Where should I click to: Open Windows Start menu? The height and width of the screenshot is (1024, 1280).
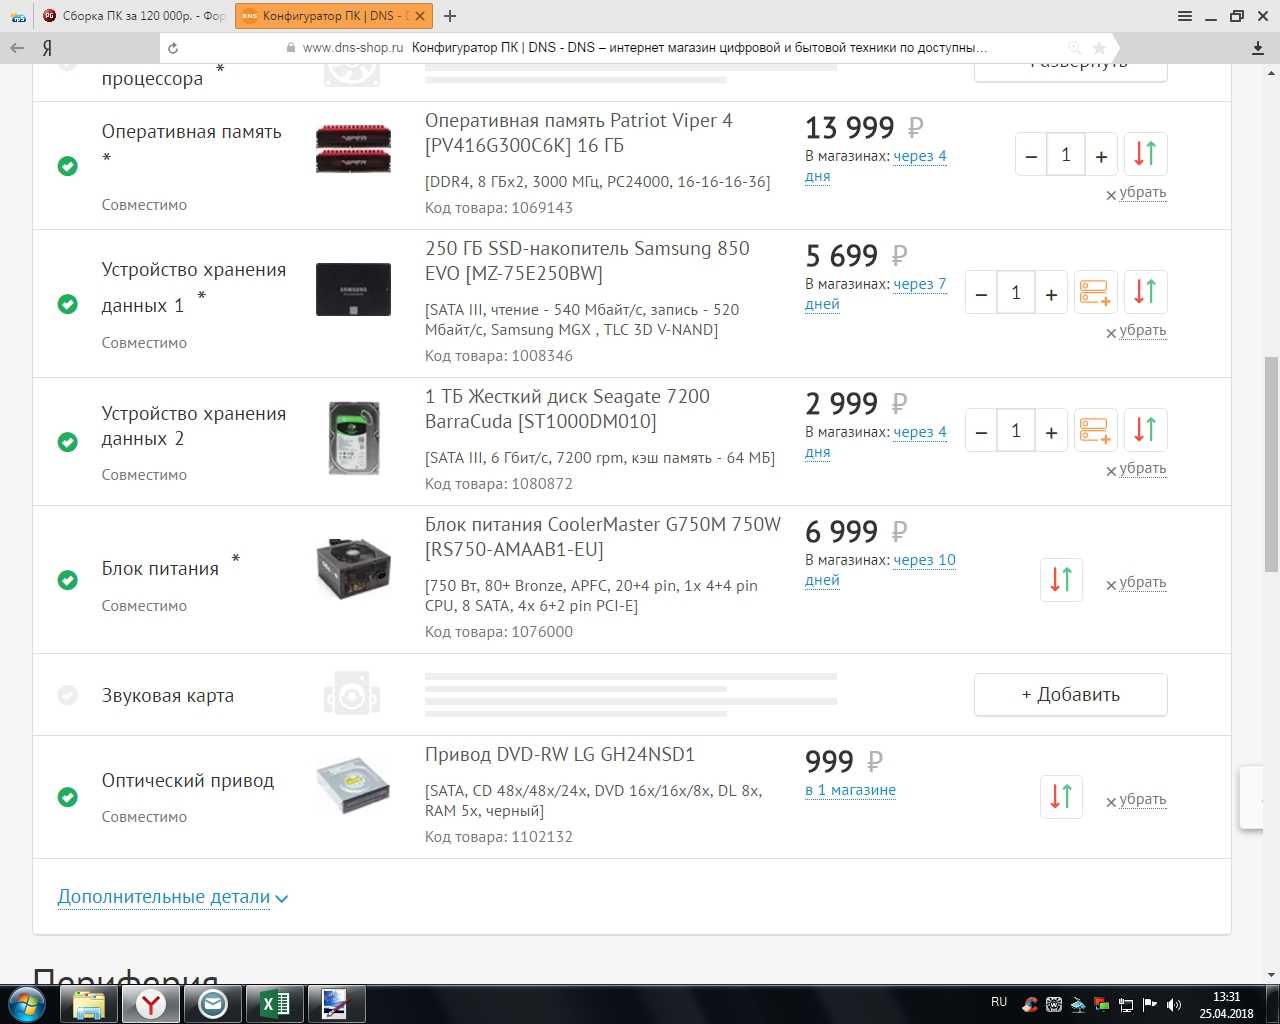(x=27, y=1004)
